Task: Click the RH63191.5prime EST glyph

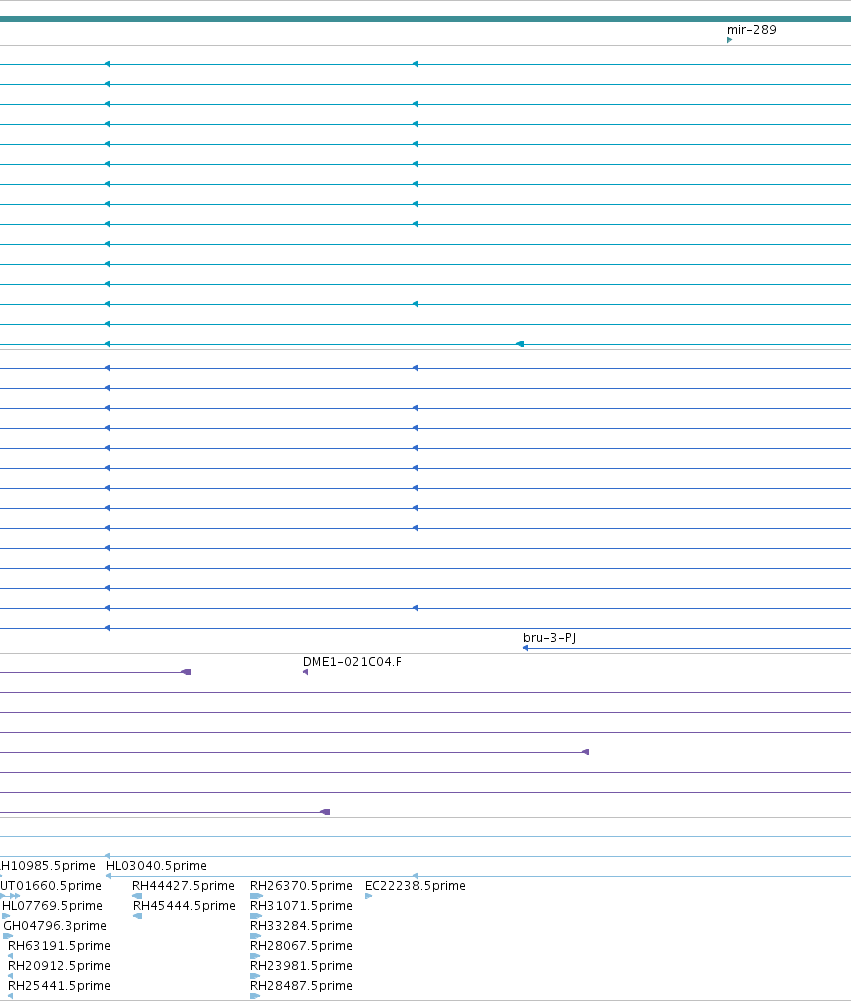Action: tap(10, 956)
